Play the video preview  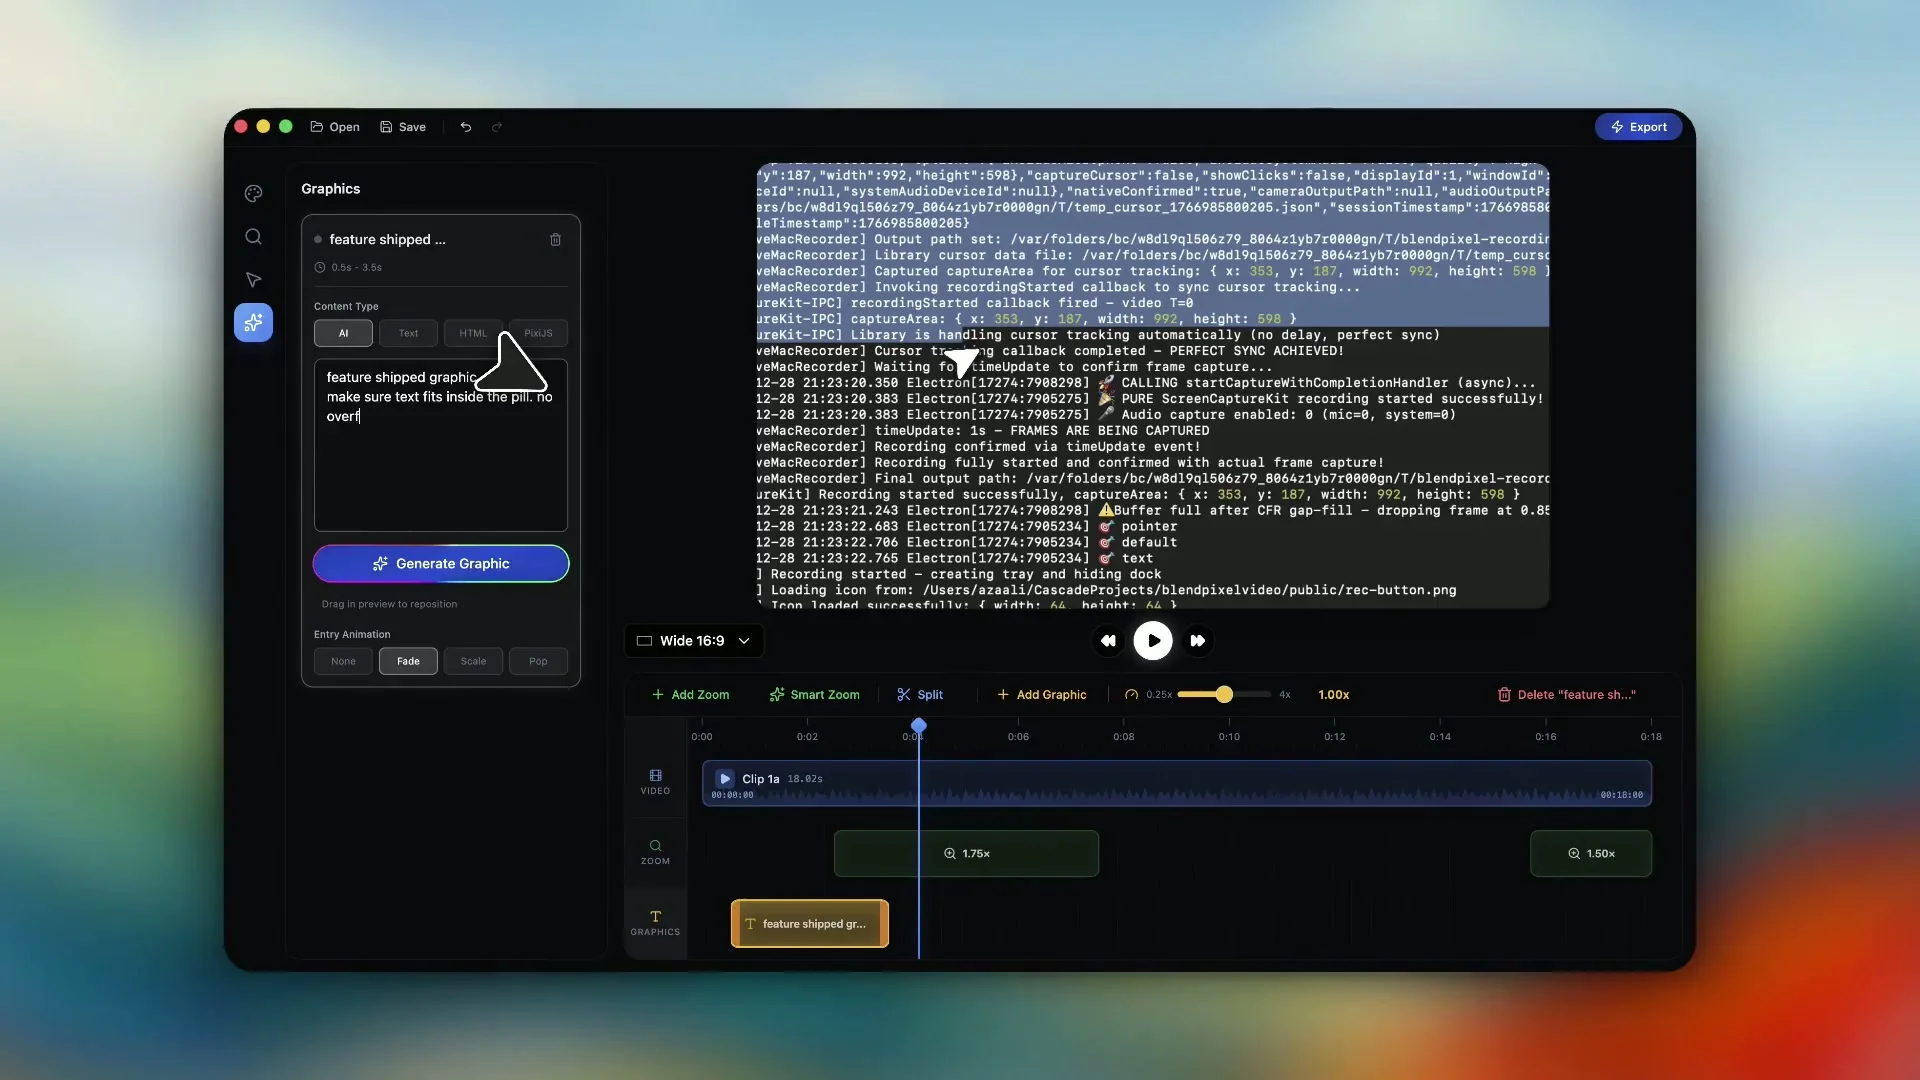click(1153, 641)
